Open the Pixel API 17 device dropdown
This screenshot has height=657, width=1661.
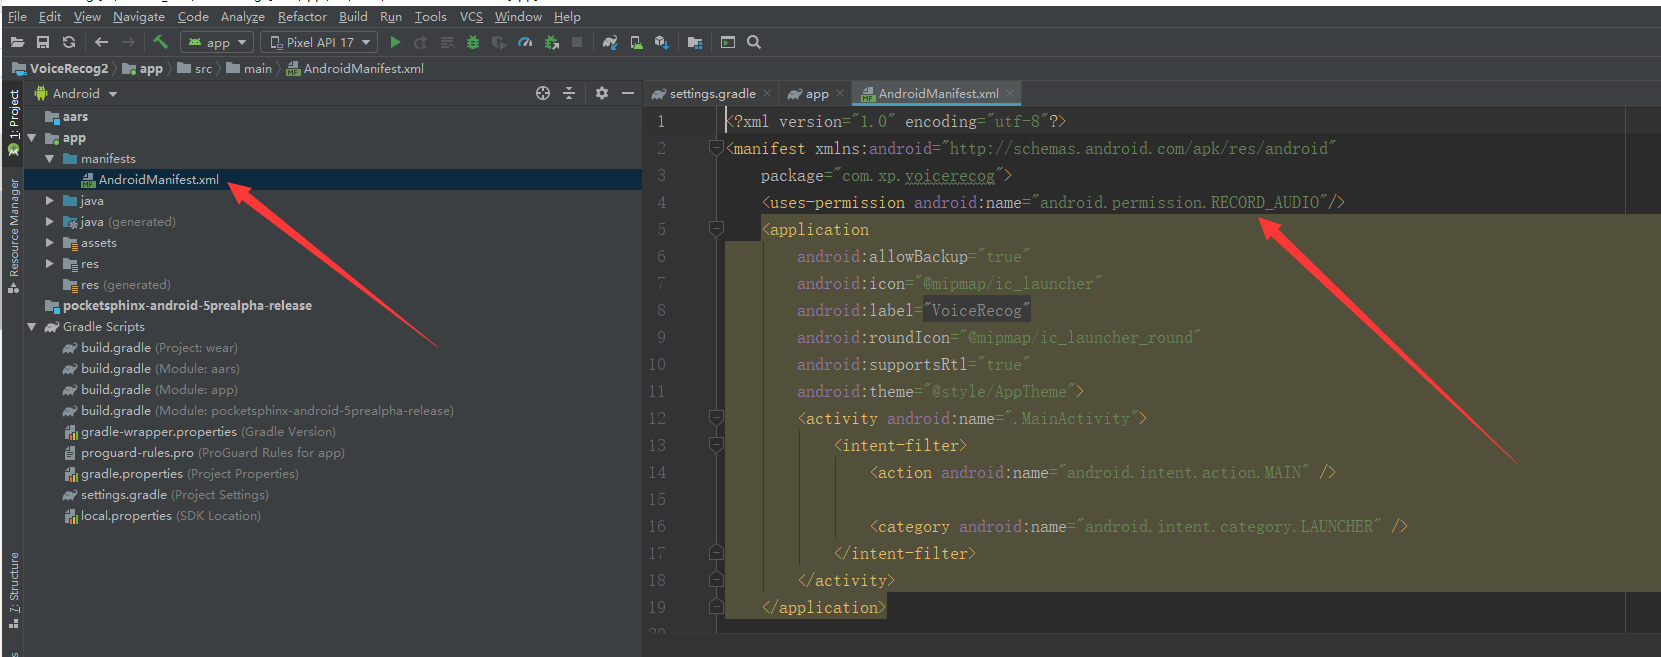point(319,42)
